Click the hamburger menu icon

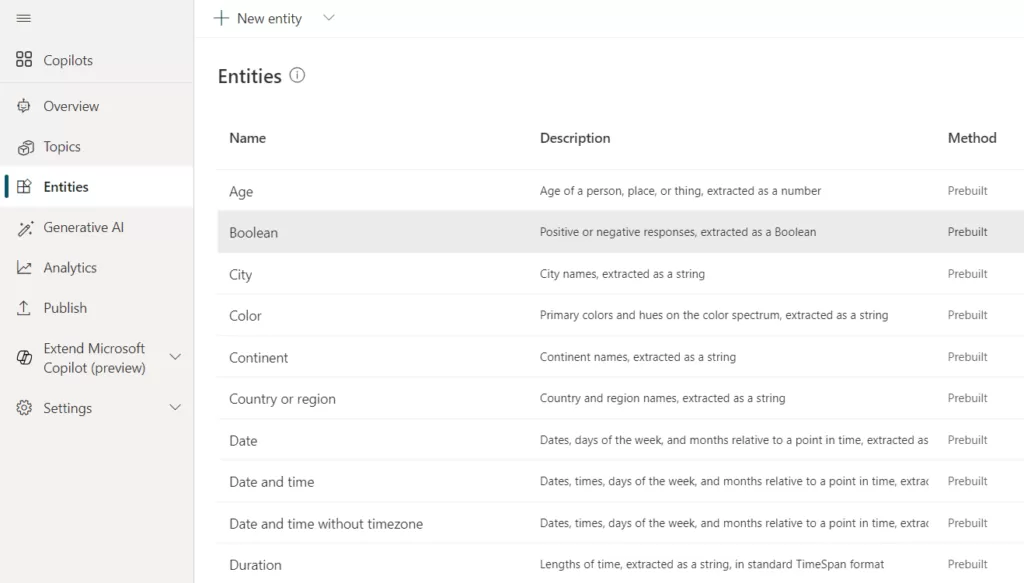(24, 18)
